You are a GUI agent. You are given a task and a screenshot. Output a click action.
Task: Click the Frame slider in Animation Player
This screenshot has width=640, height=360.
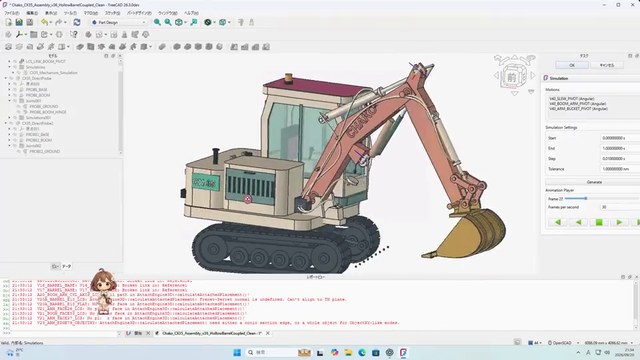[602, 199]
